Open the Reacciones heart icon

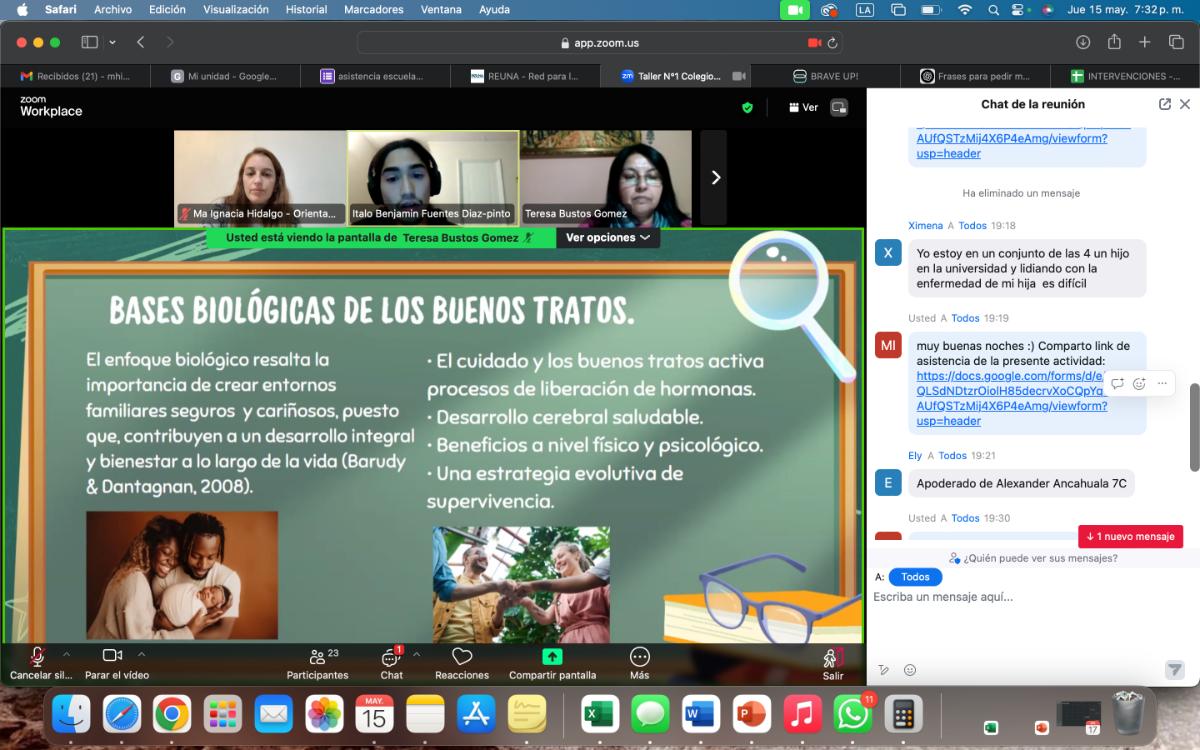tap(461, 657)
